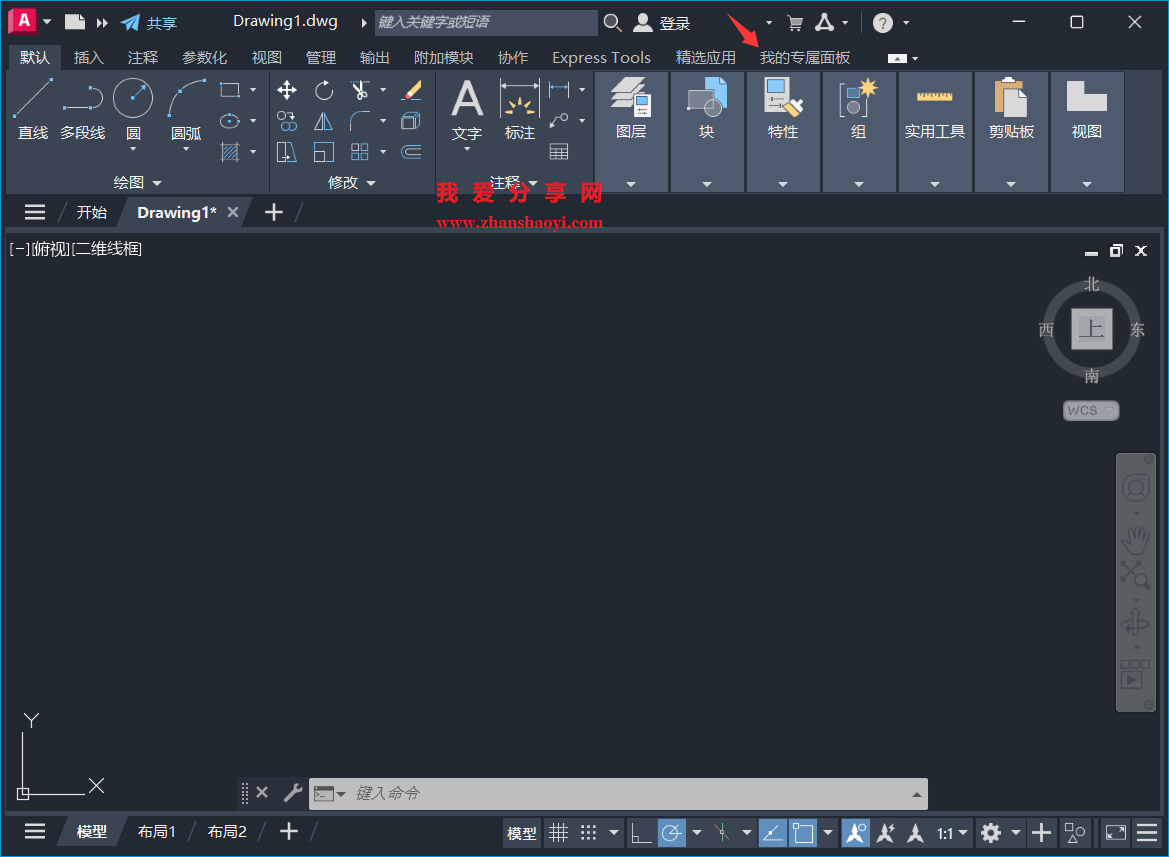The height and width of the screenshot is (857, 1169).
Task: Select the Erase (eraser) tool
Action: [411, 89]
